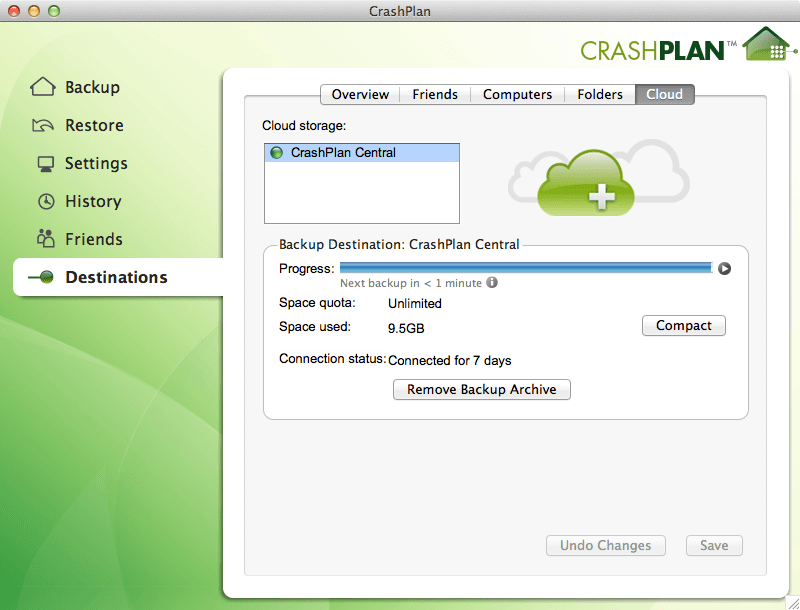800x610 pixels.
Task: Click the '9.5GB' space used value
Action: click(406, 328)
